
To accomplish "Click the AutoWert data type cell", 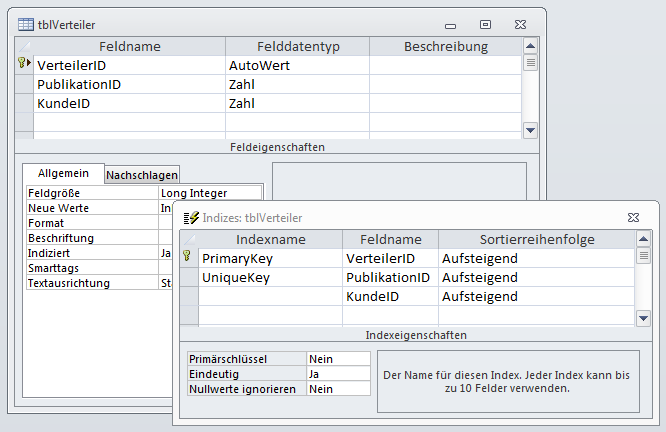I will [297, 65].
